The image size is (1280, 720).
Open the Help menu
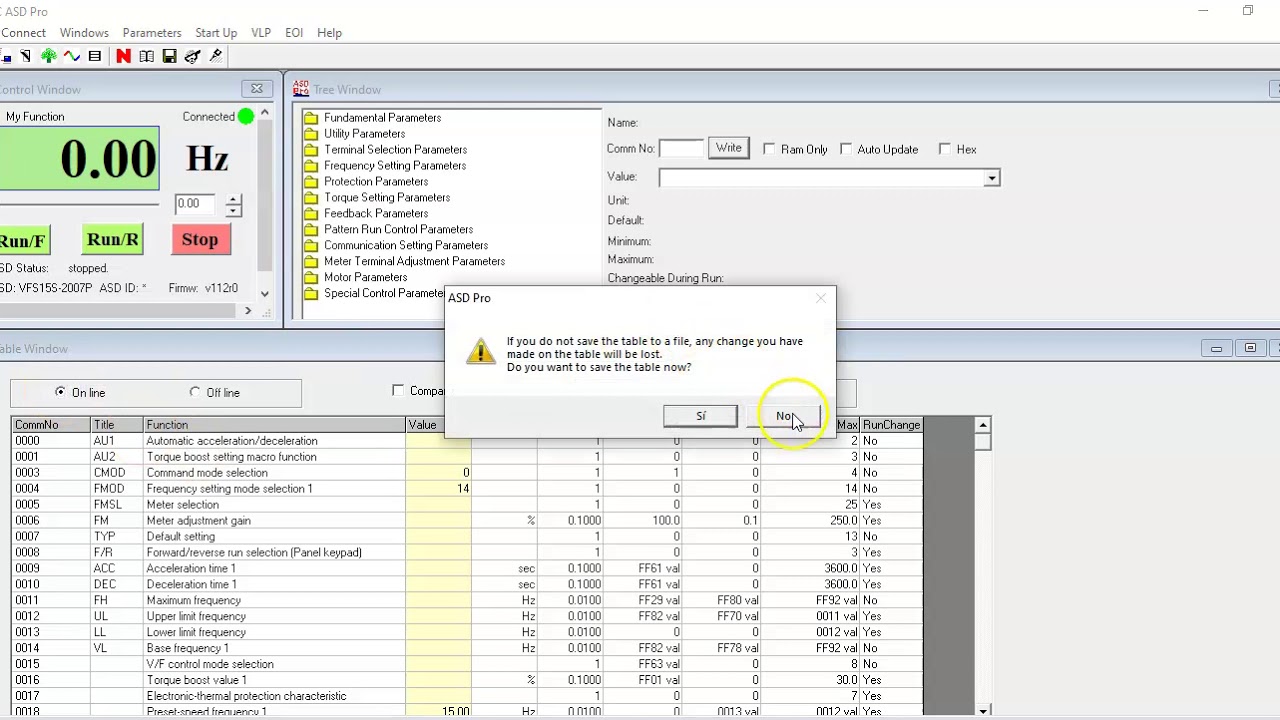(329, 33)
